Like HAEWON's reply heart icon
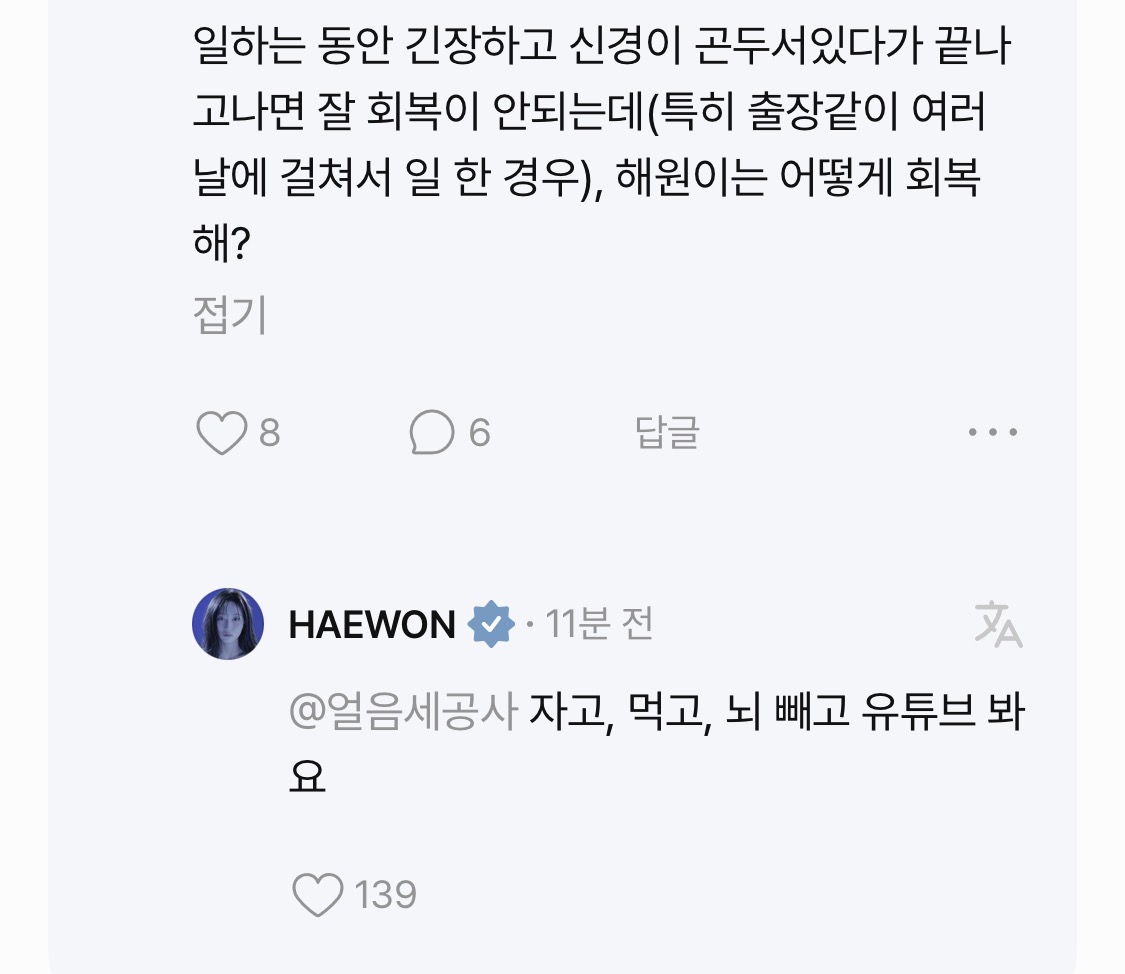This screenshot has height=974, width=1125. pos(318,894)
